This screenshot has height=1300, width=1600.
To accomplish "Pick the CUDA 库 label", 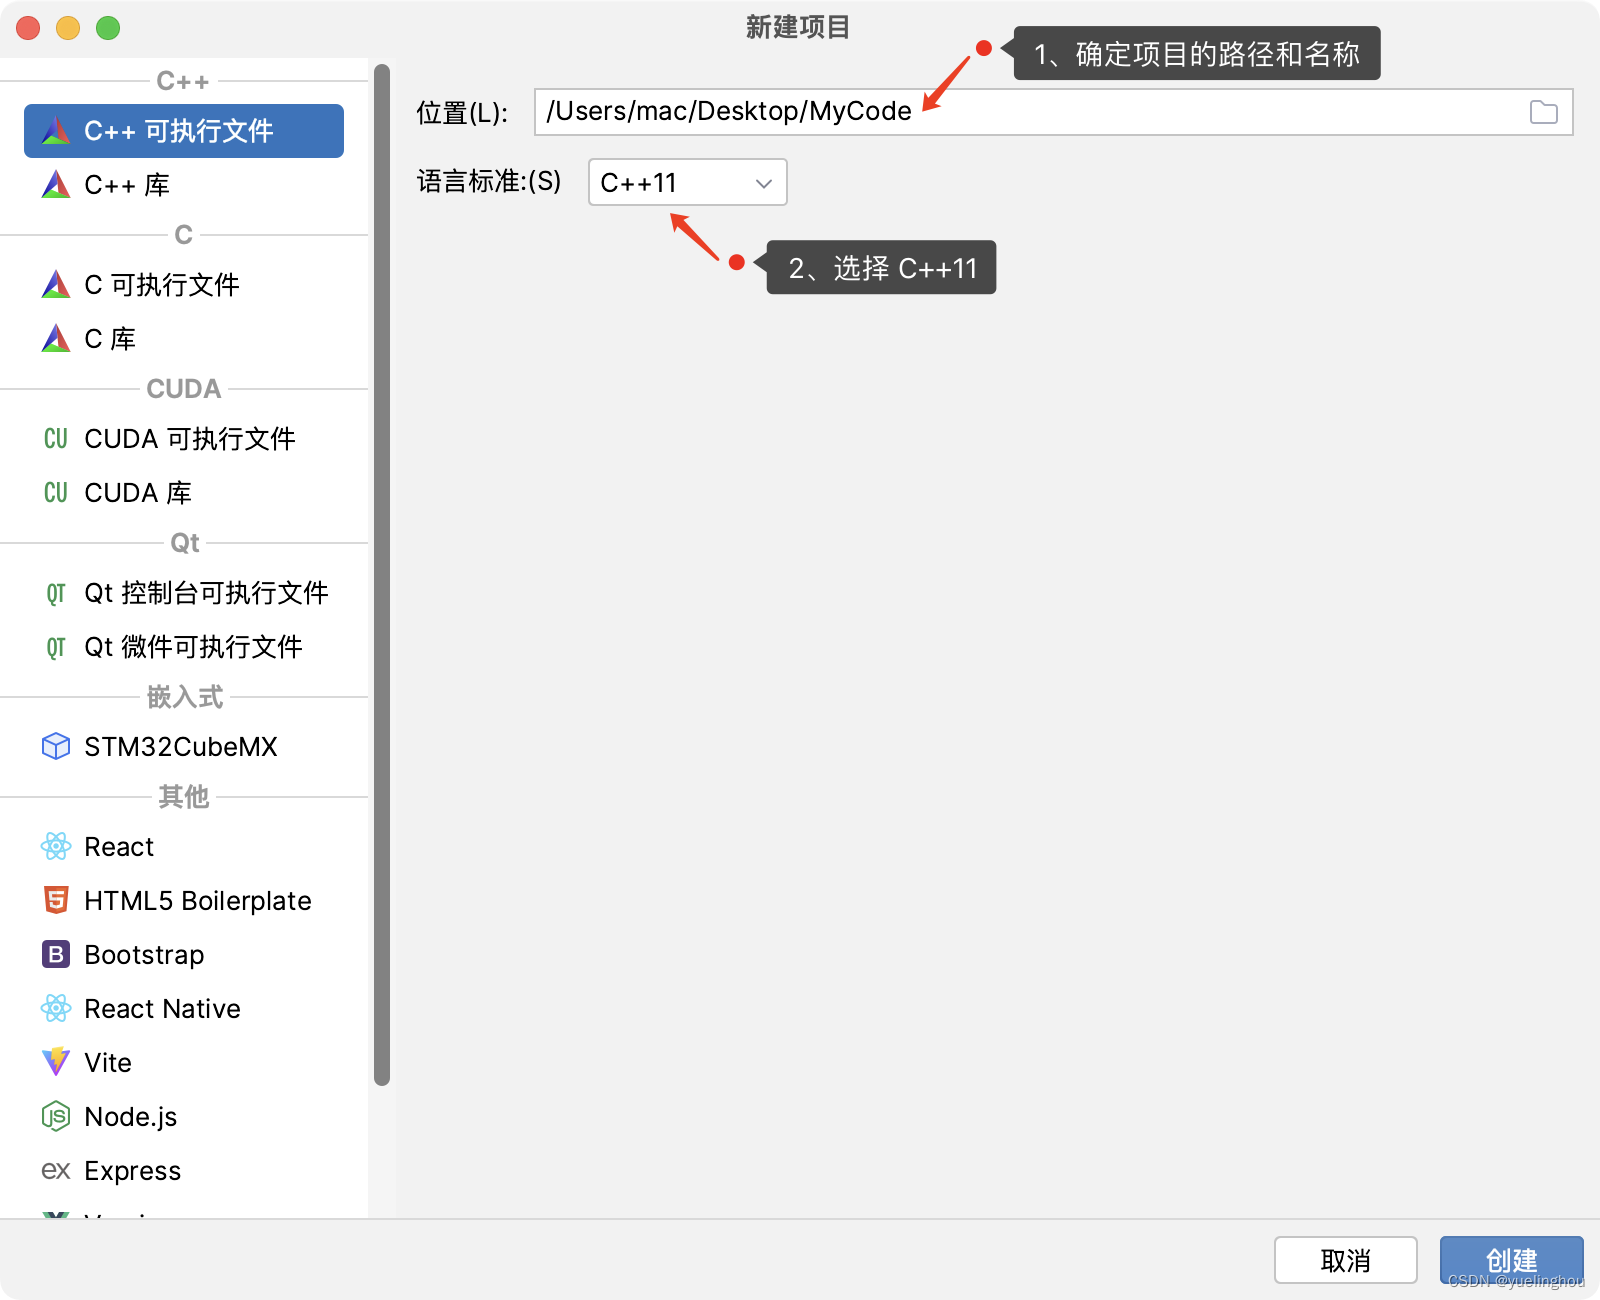I will [x=138, y=493].
